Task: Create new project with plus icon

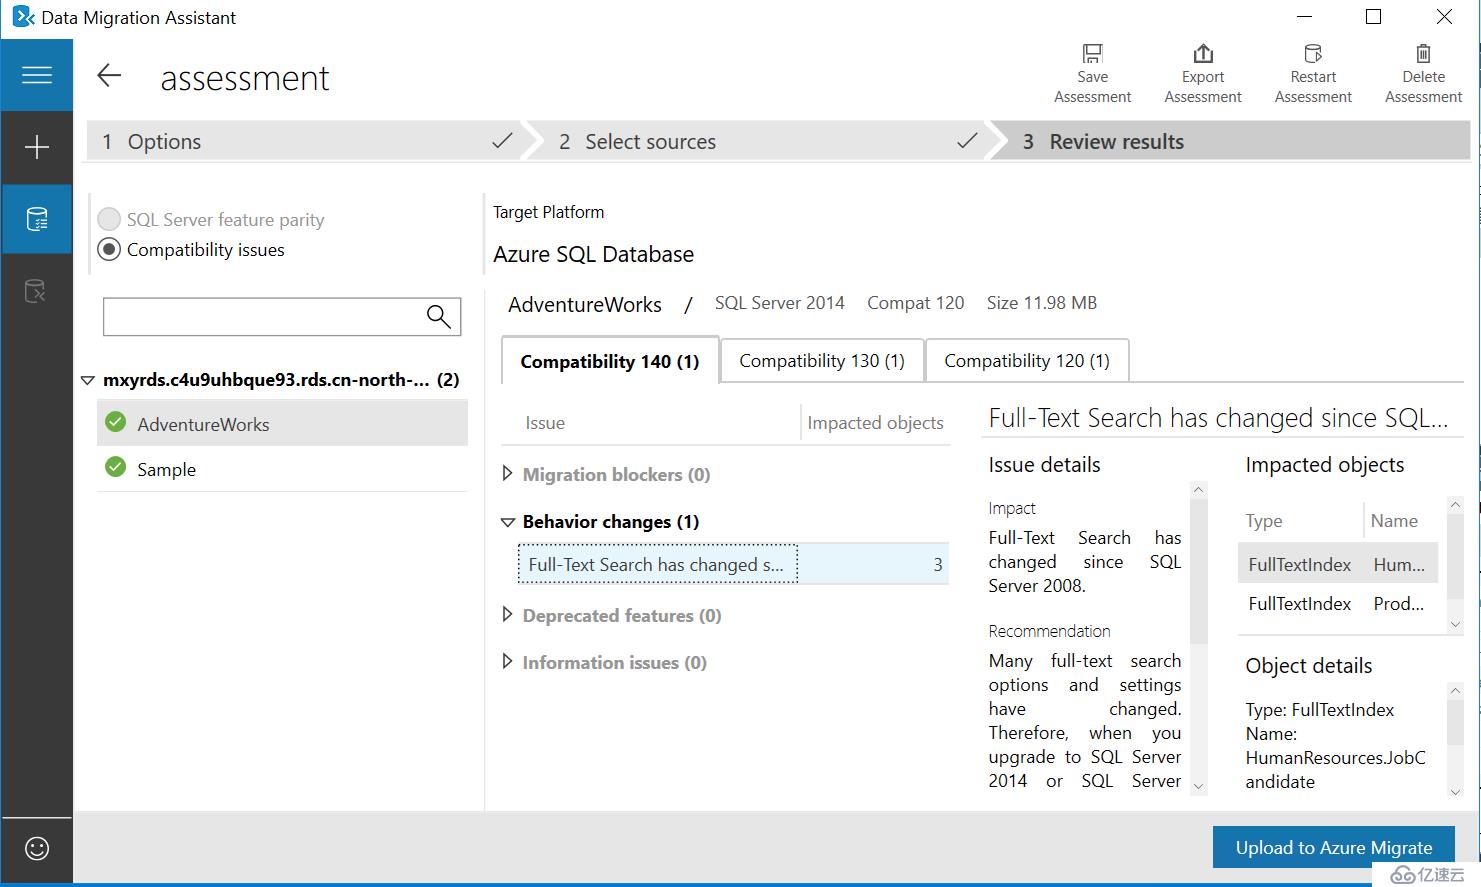Action: (x=37, y=147)
